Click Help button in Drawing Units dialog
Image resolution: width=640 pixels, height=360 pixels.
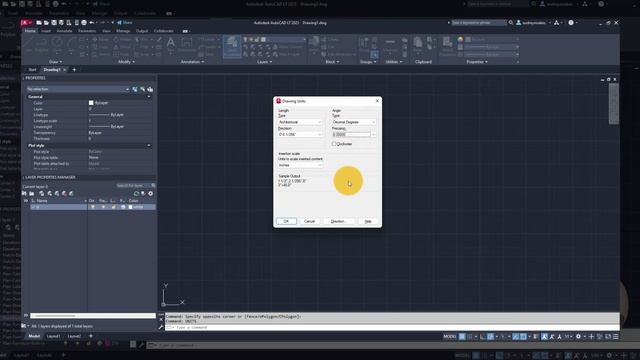click(367, 221)
